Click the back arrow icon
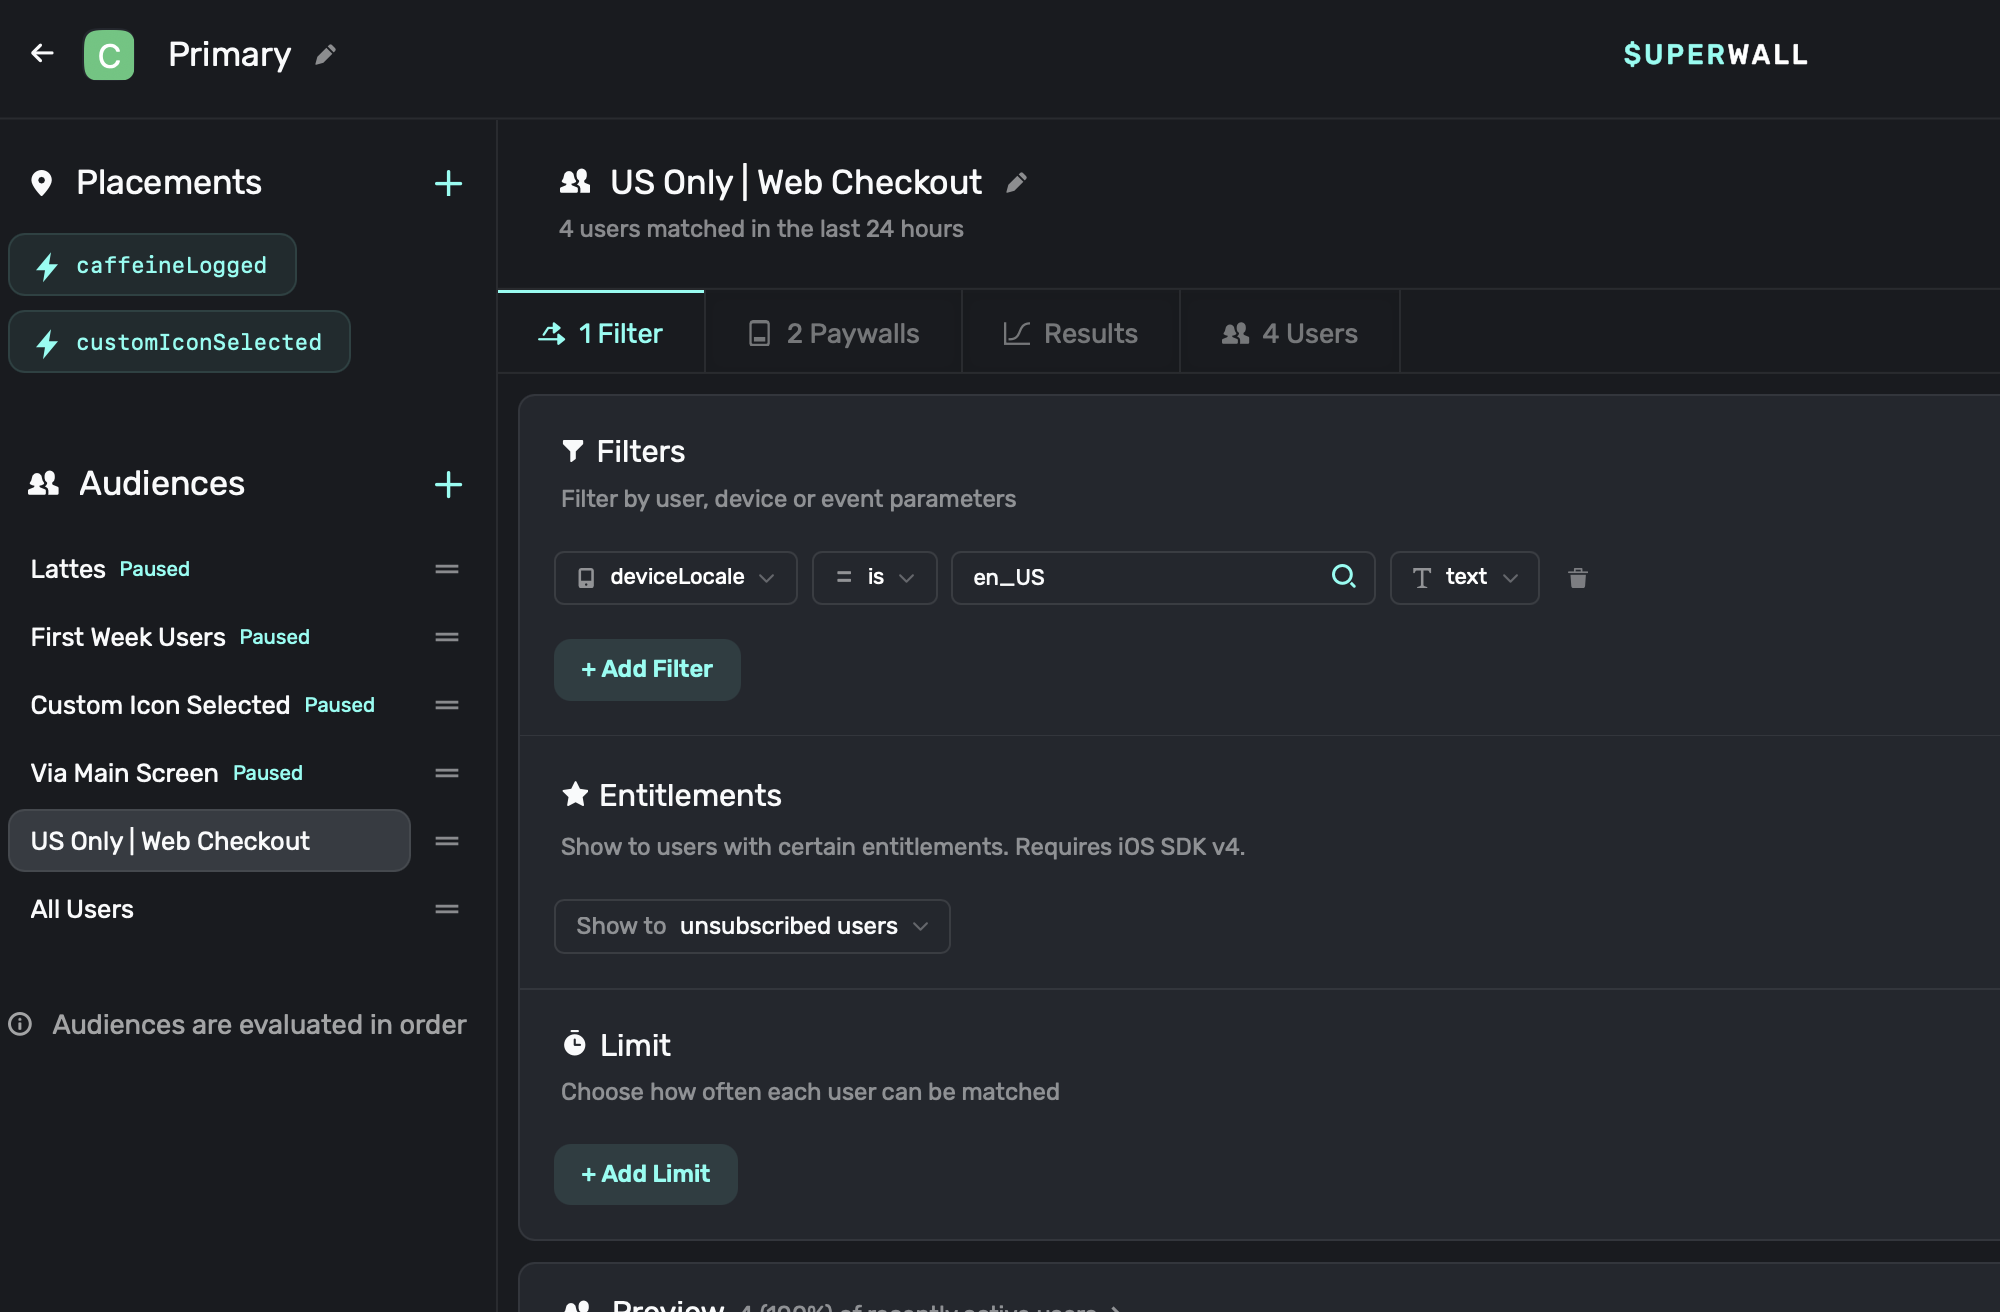 click(x=42, y=53)
